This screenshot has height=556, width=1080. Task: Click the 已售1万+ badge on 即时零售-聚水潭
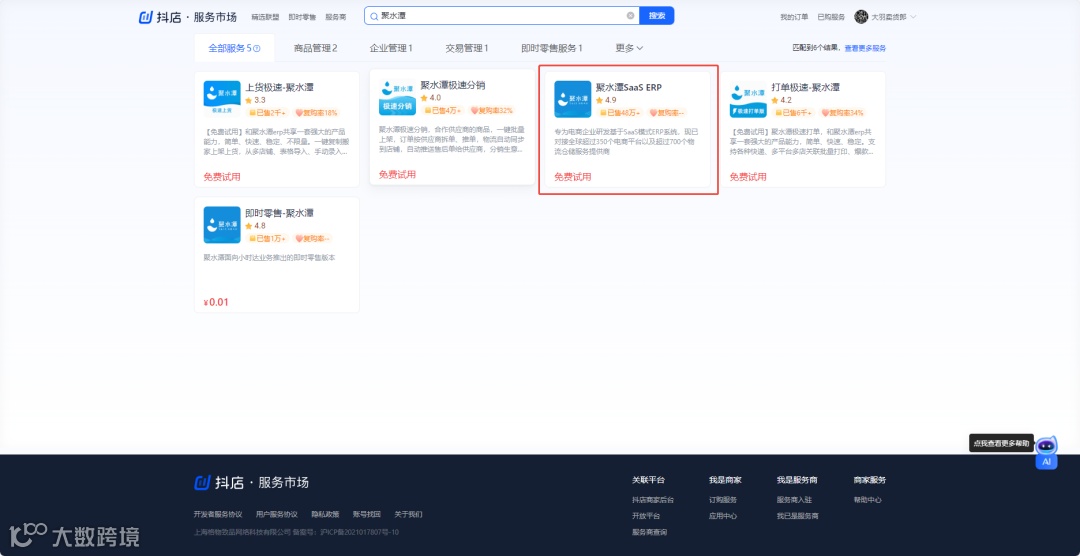coord(268,238)
